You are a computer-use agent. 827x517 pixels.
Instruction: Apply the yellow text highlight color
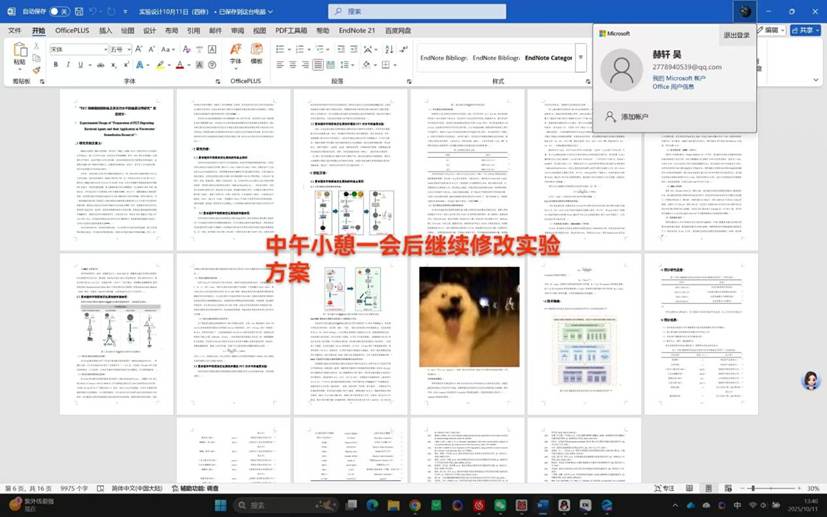160,65
